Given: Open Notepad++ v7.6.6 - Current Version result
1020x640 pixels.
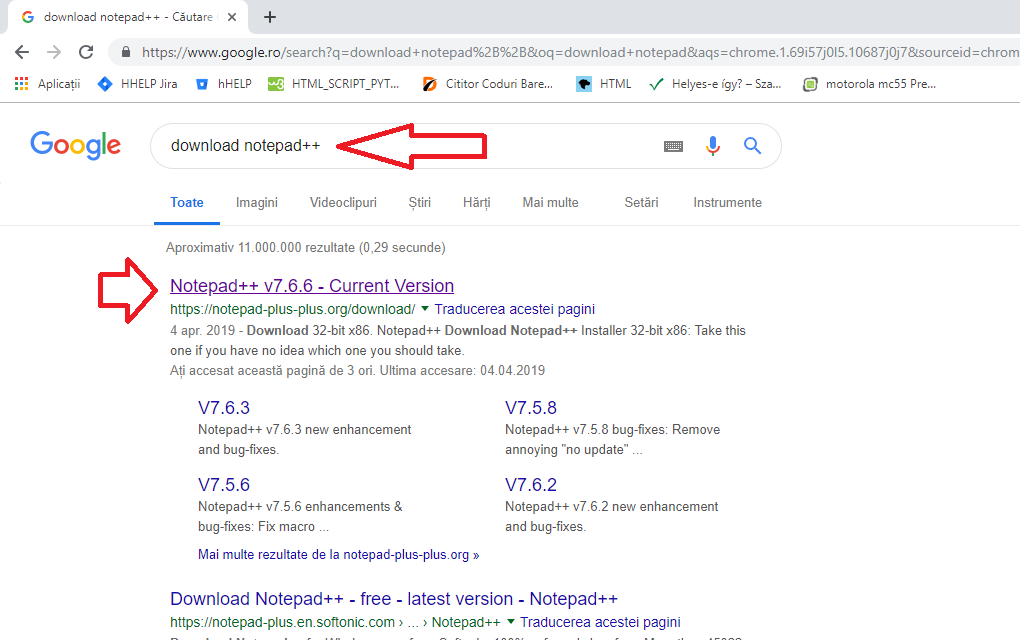Looking at the screenshot, I should coord(312,286).
